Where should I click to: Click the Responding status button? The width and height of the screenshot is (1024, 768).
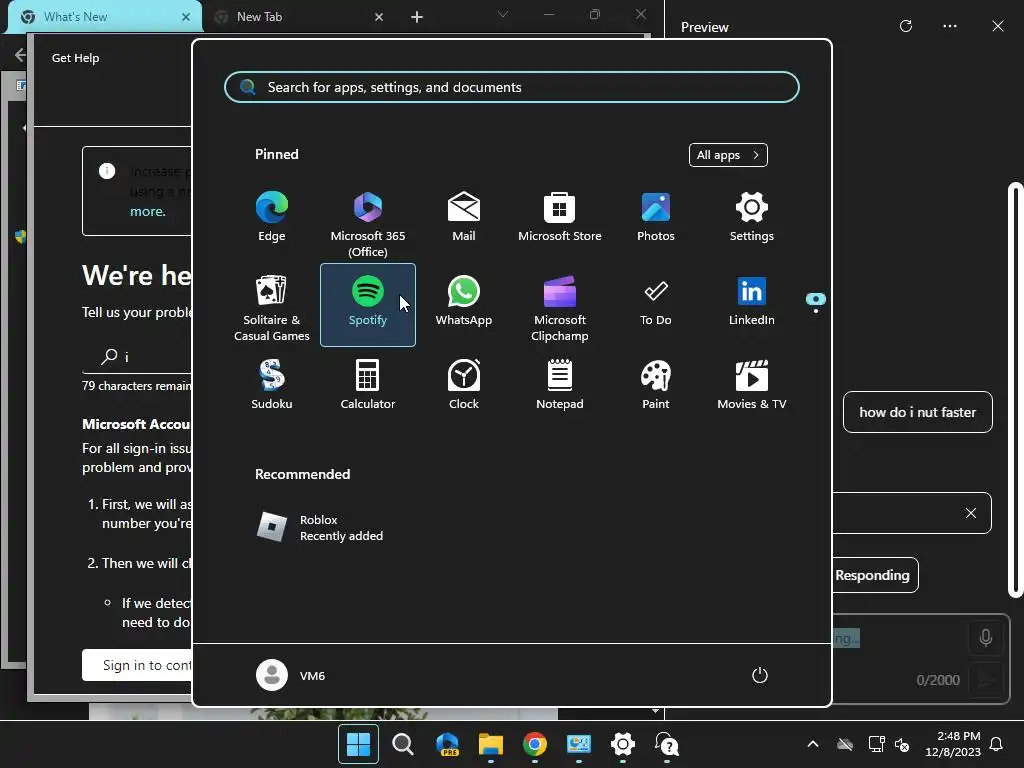(875, 575)
